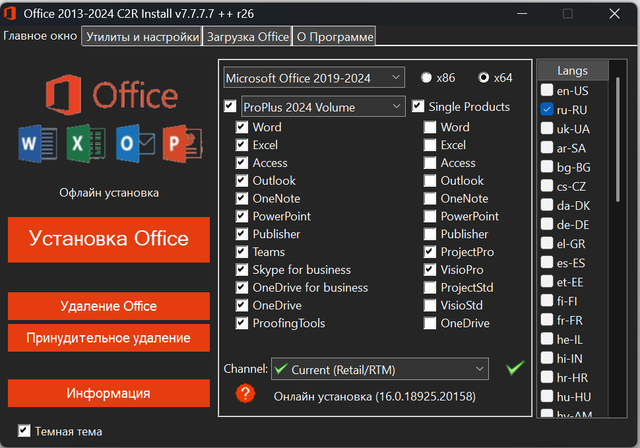
Task: Click the Информация button
Action: click(109, 393)
